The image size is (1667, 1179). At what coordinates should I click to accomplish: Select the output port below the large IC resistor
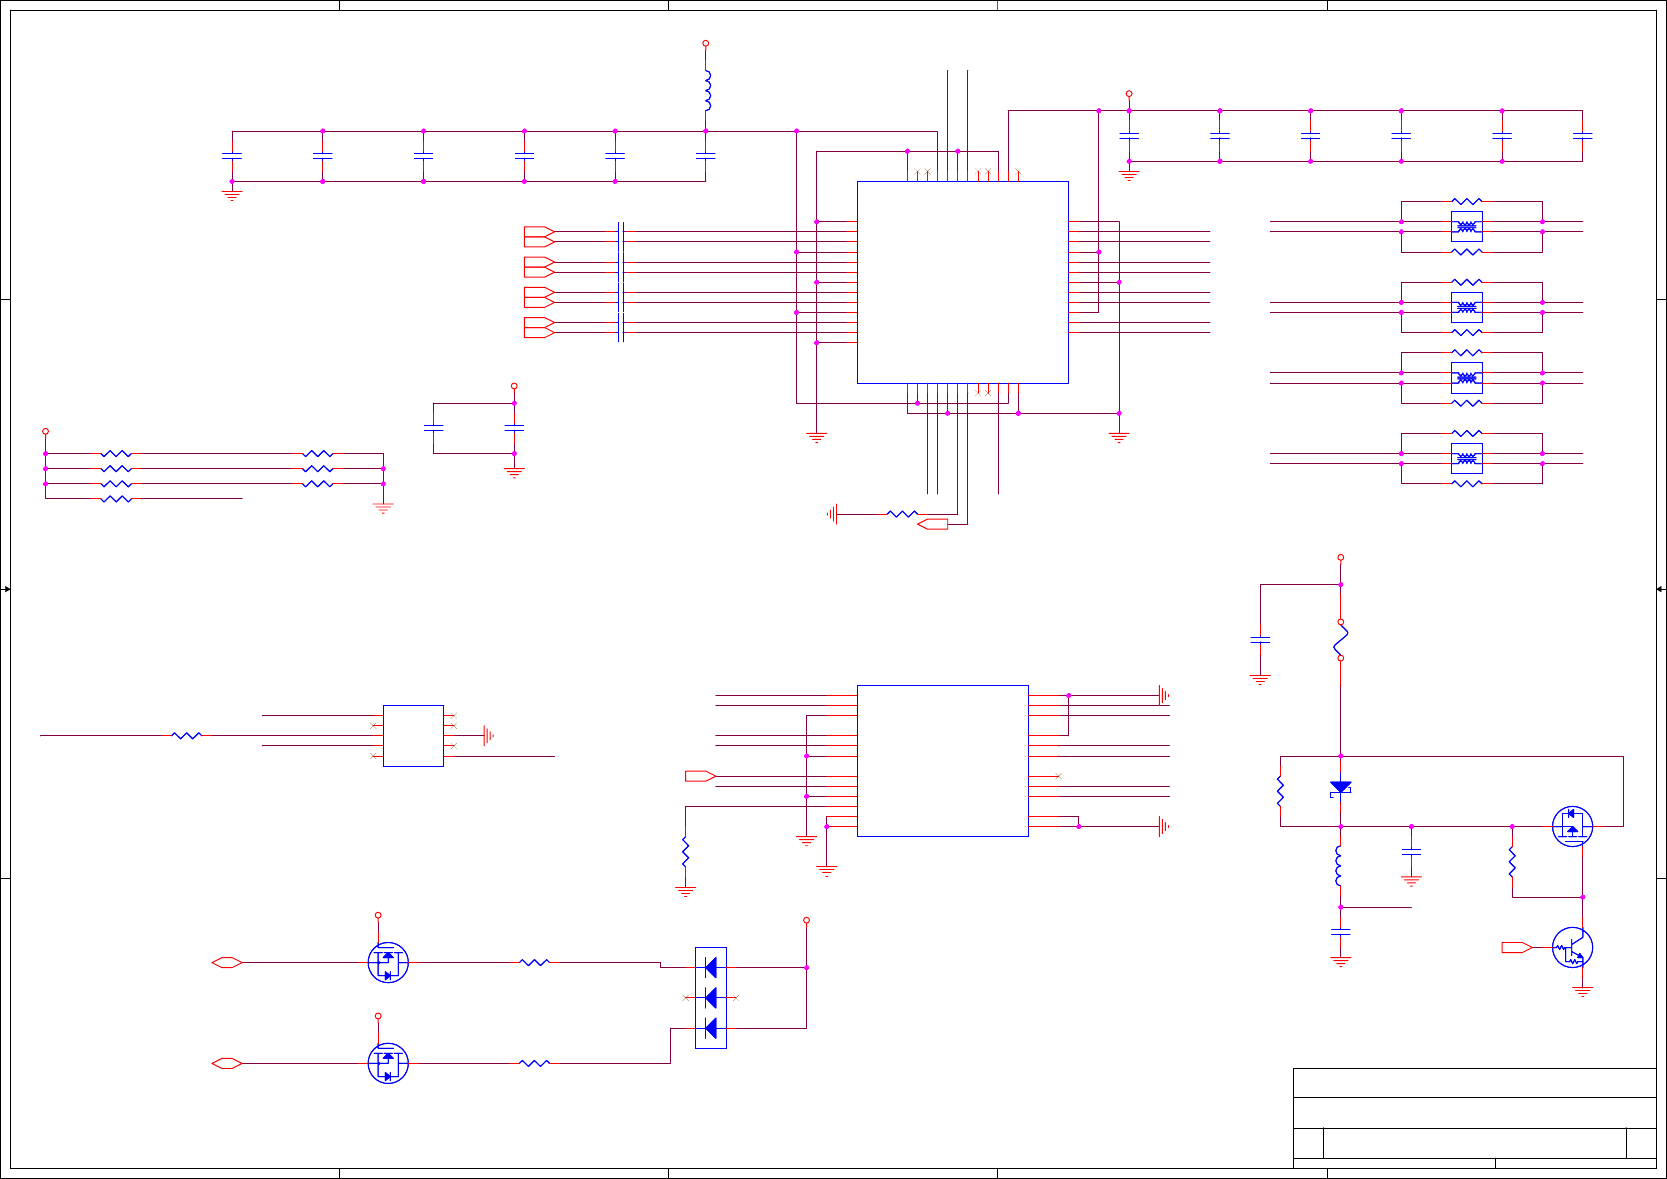(932, 524)
